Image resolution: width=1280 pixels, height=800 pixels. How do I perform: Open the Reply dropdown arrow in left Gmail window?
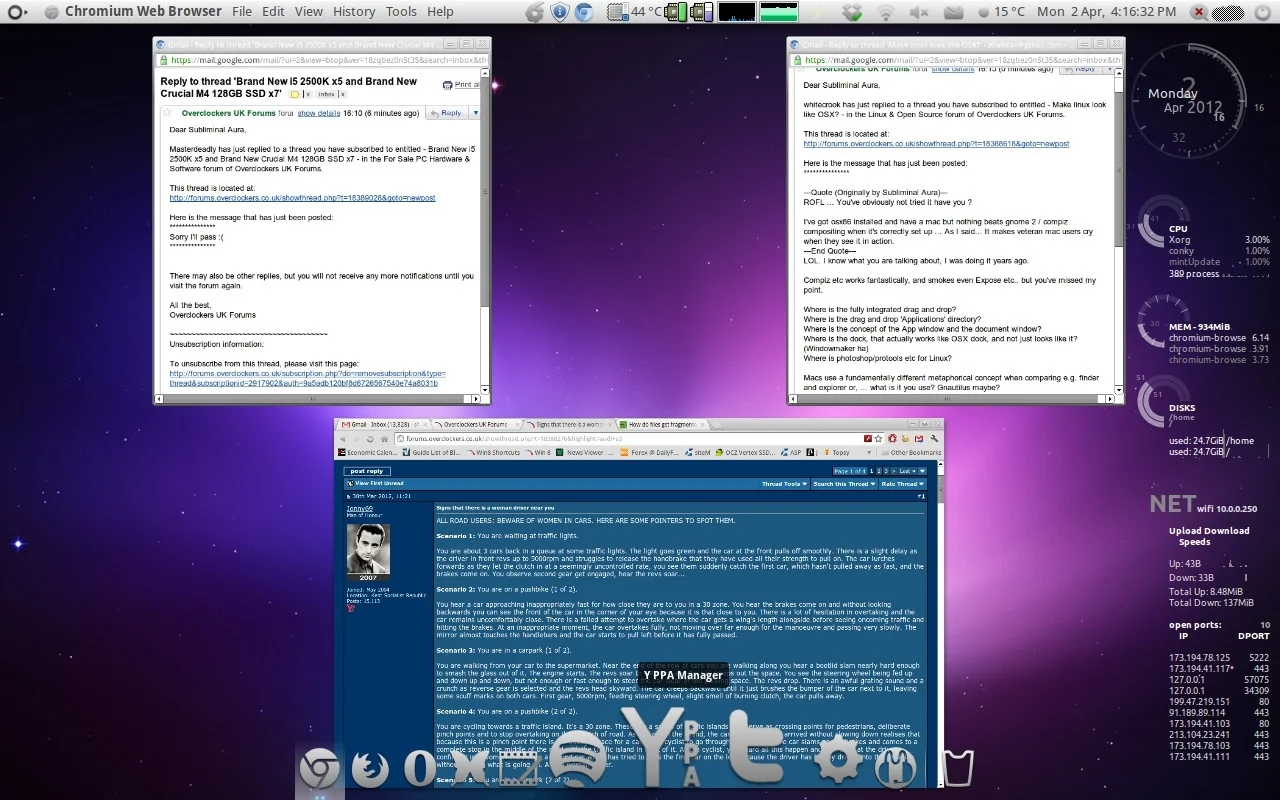(475, 113)
